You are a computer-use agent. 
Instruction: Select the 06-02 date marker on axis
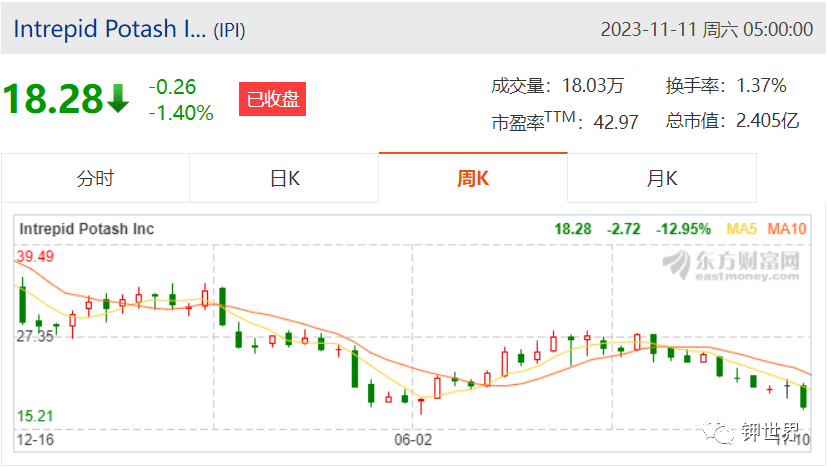coord(413,440)
